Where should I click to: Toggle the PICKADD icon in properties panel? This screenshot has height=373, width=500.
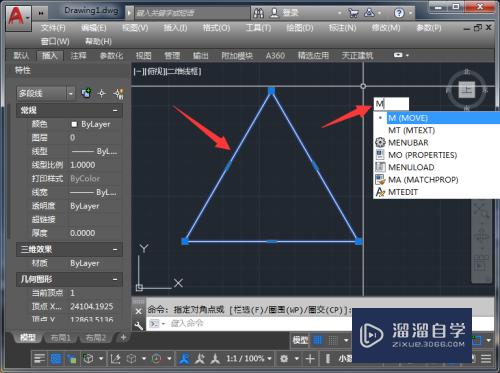(x=86, y=93)
